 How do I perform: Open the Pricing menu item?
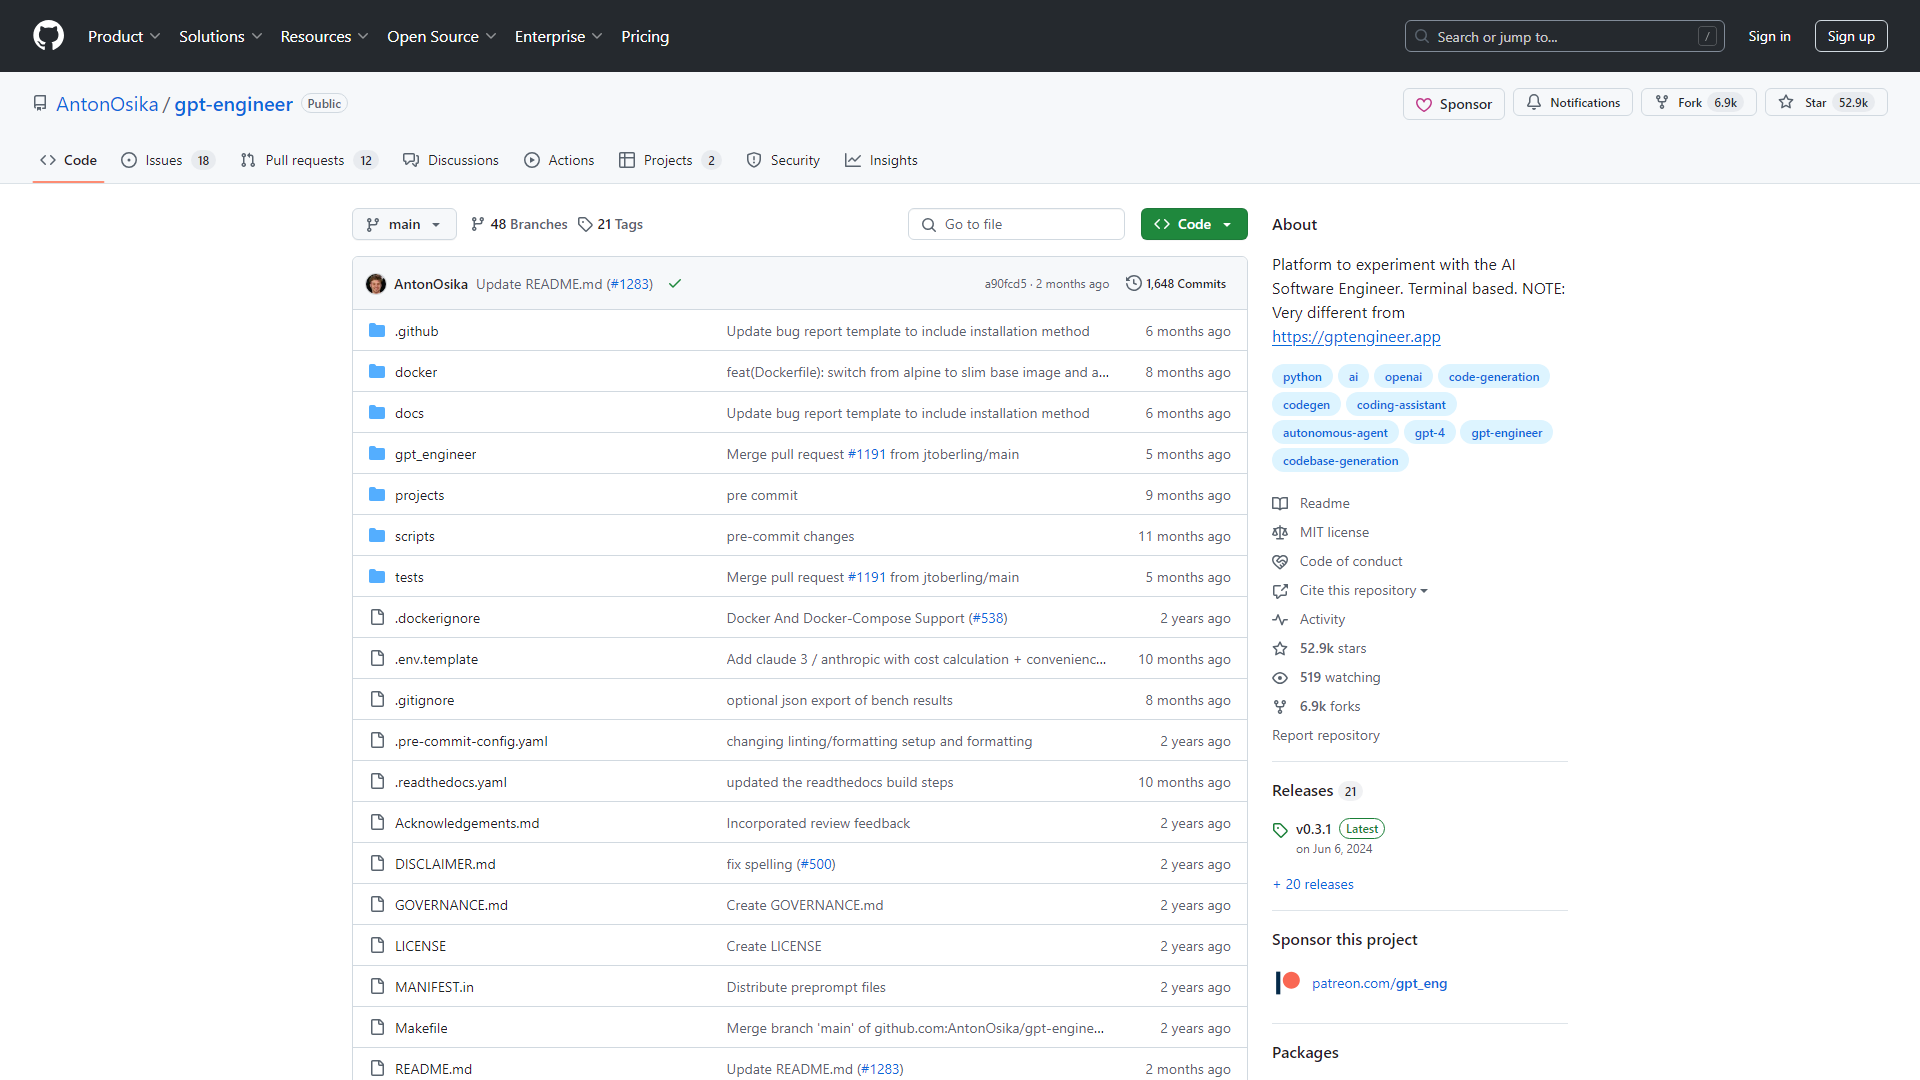[645, 36]
